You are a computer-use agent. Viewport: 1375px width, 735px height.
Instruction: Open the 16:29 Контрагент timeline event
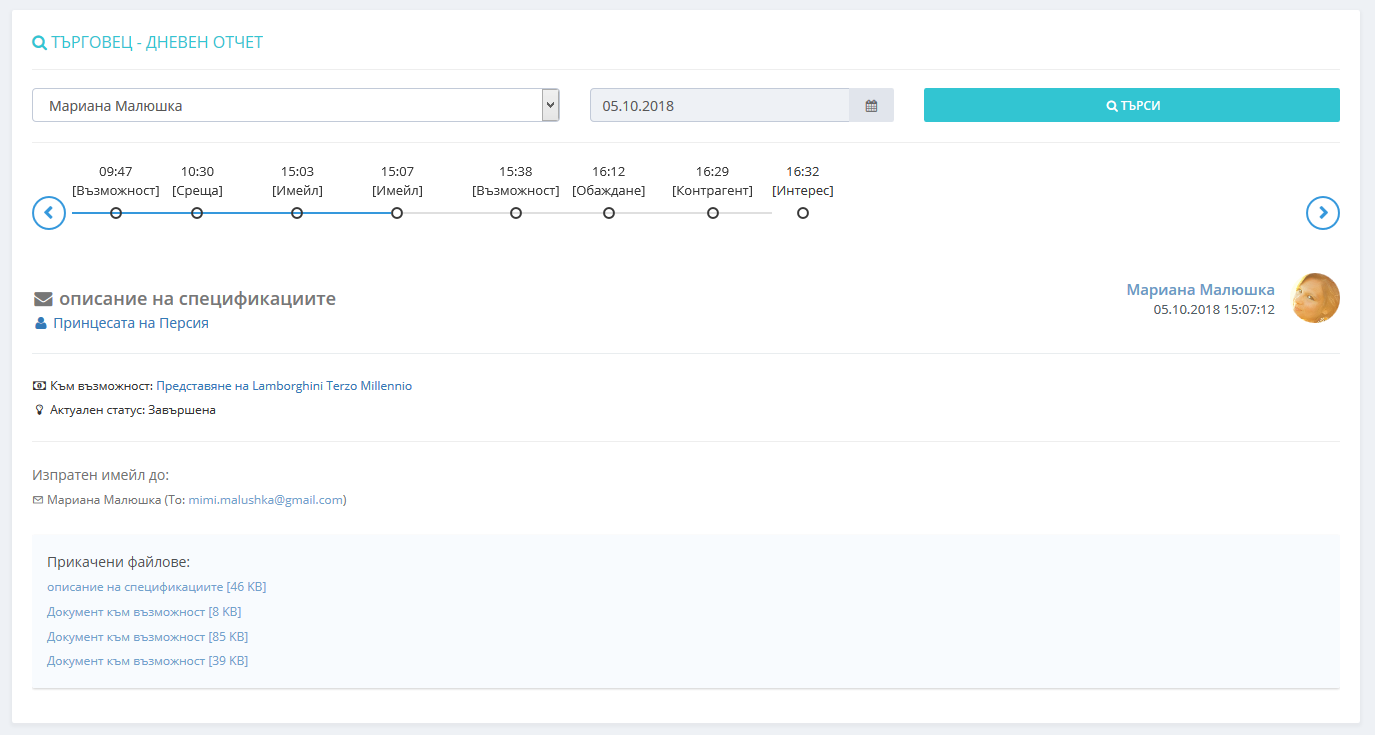713,213
